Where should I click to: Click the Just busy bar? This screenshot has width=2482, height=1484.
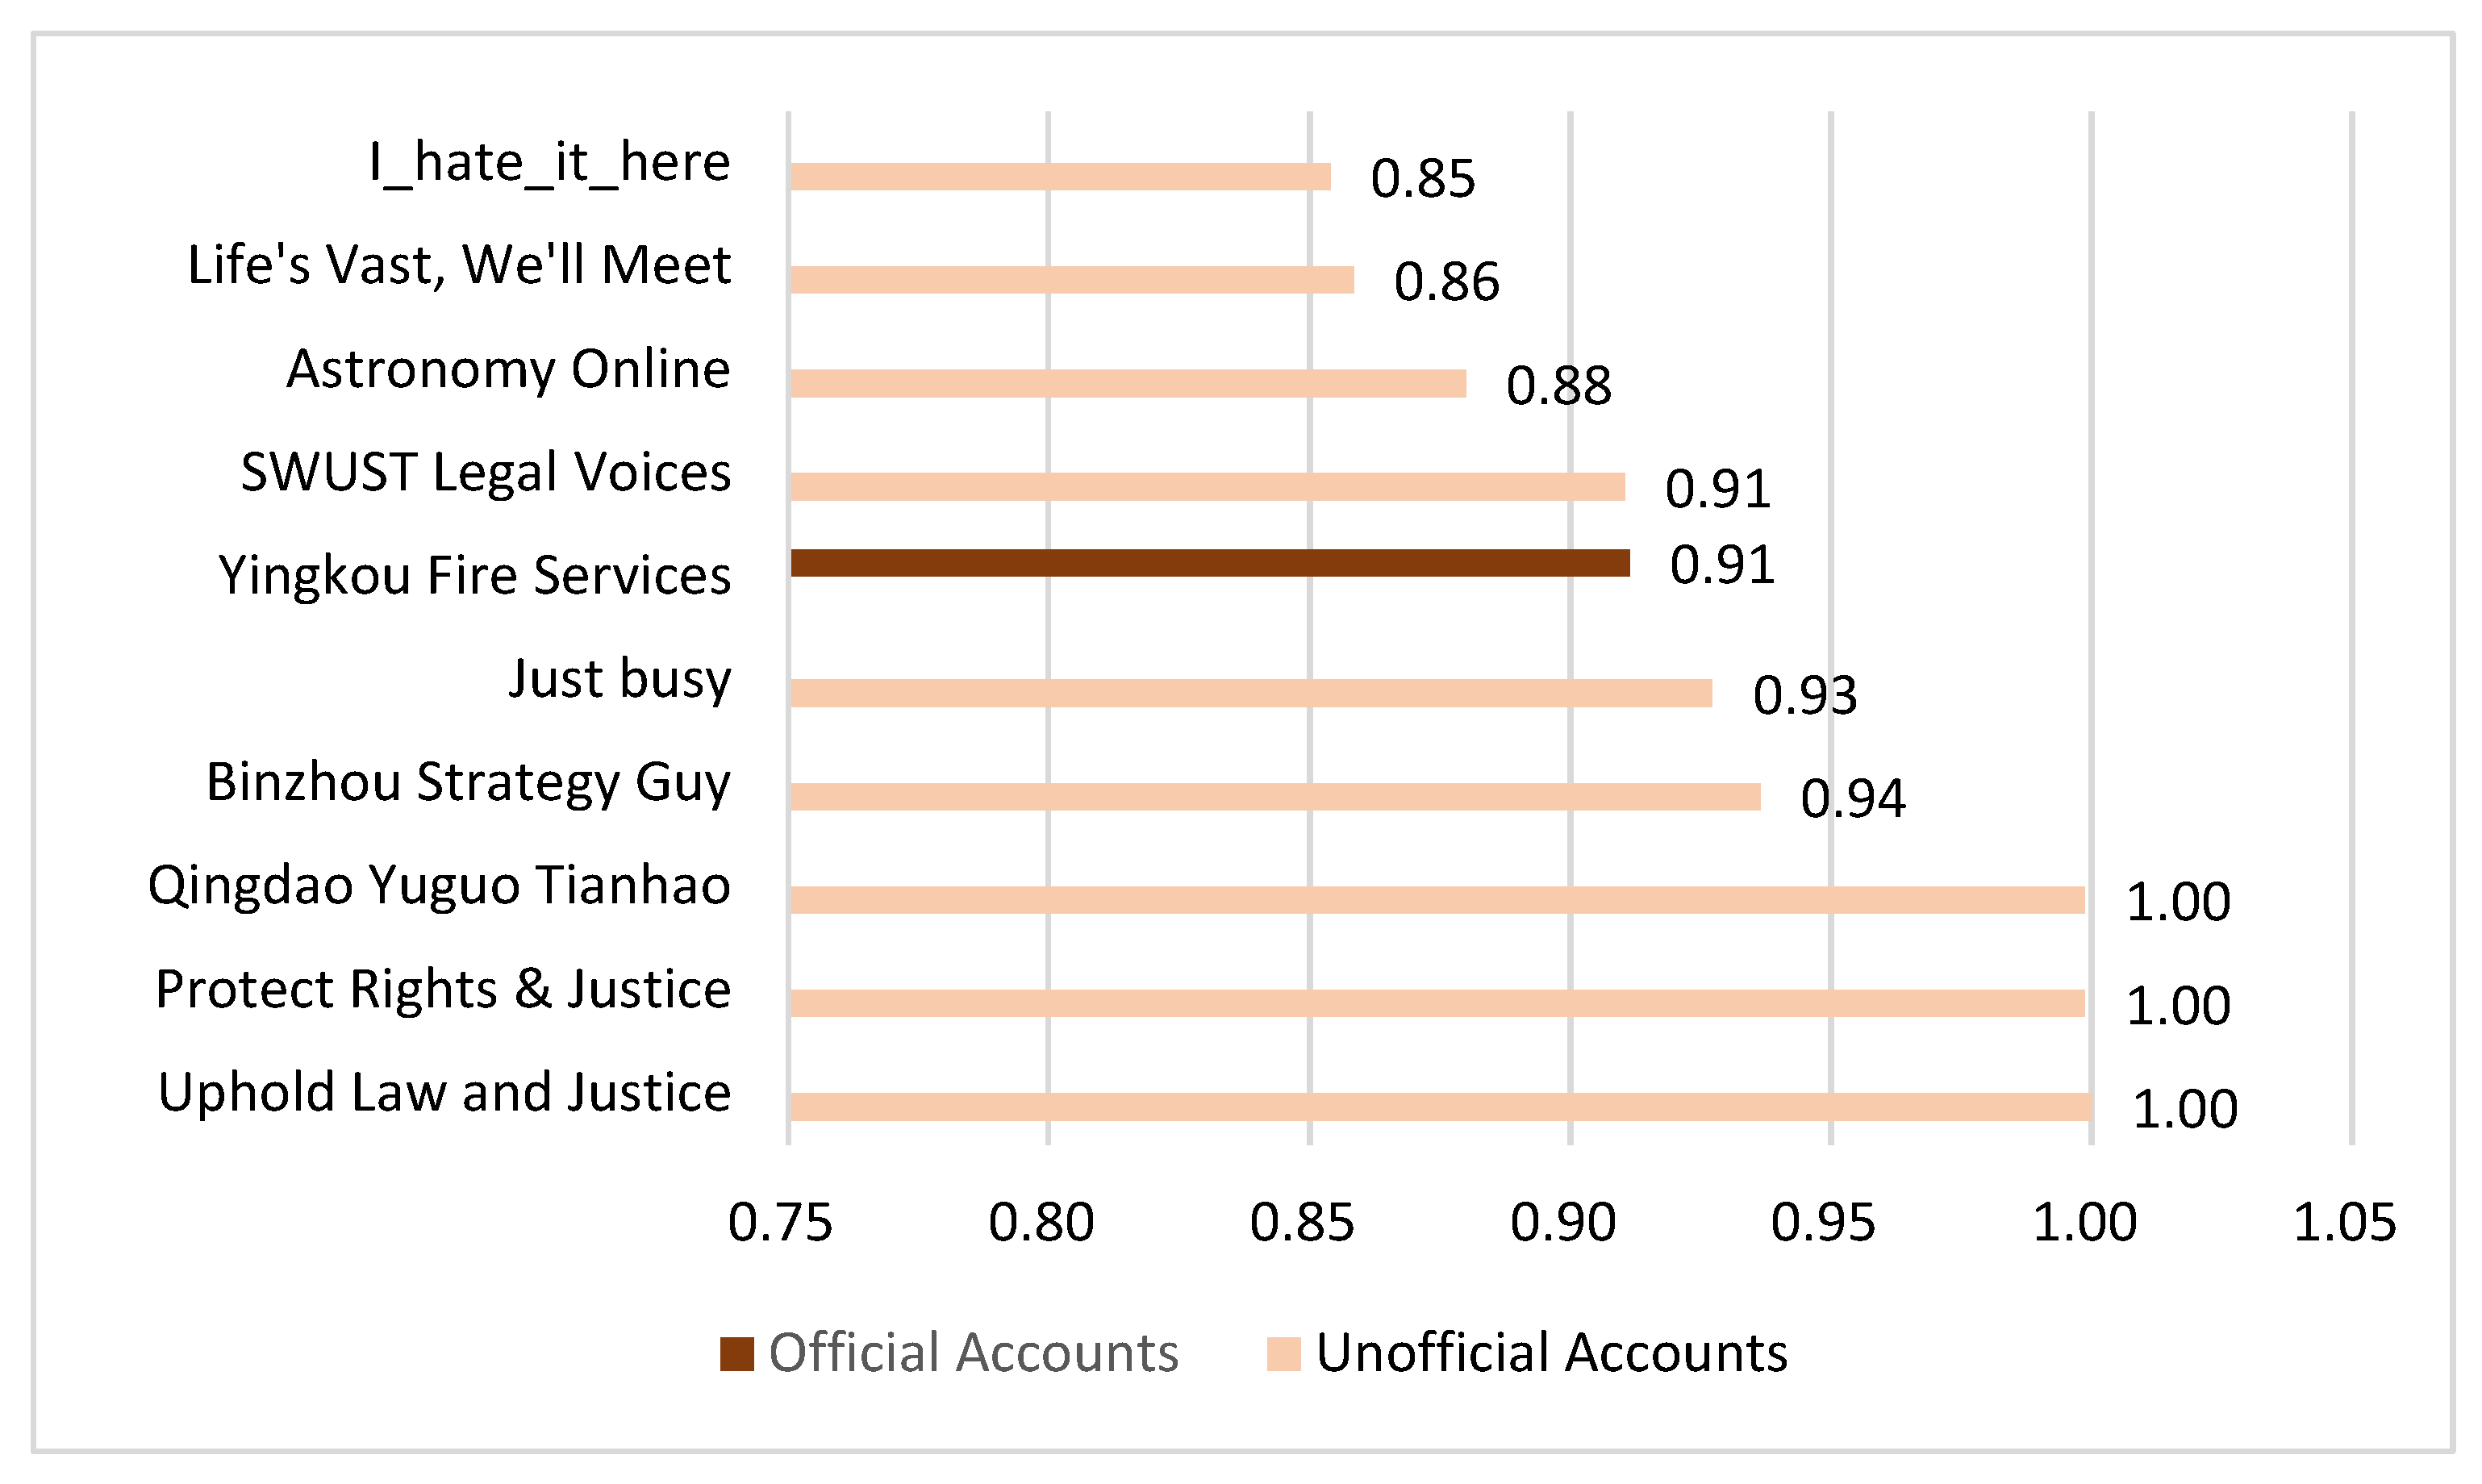(1250, 693)
